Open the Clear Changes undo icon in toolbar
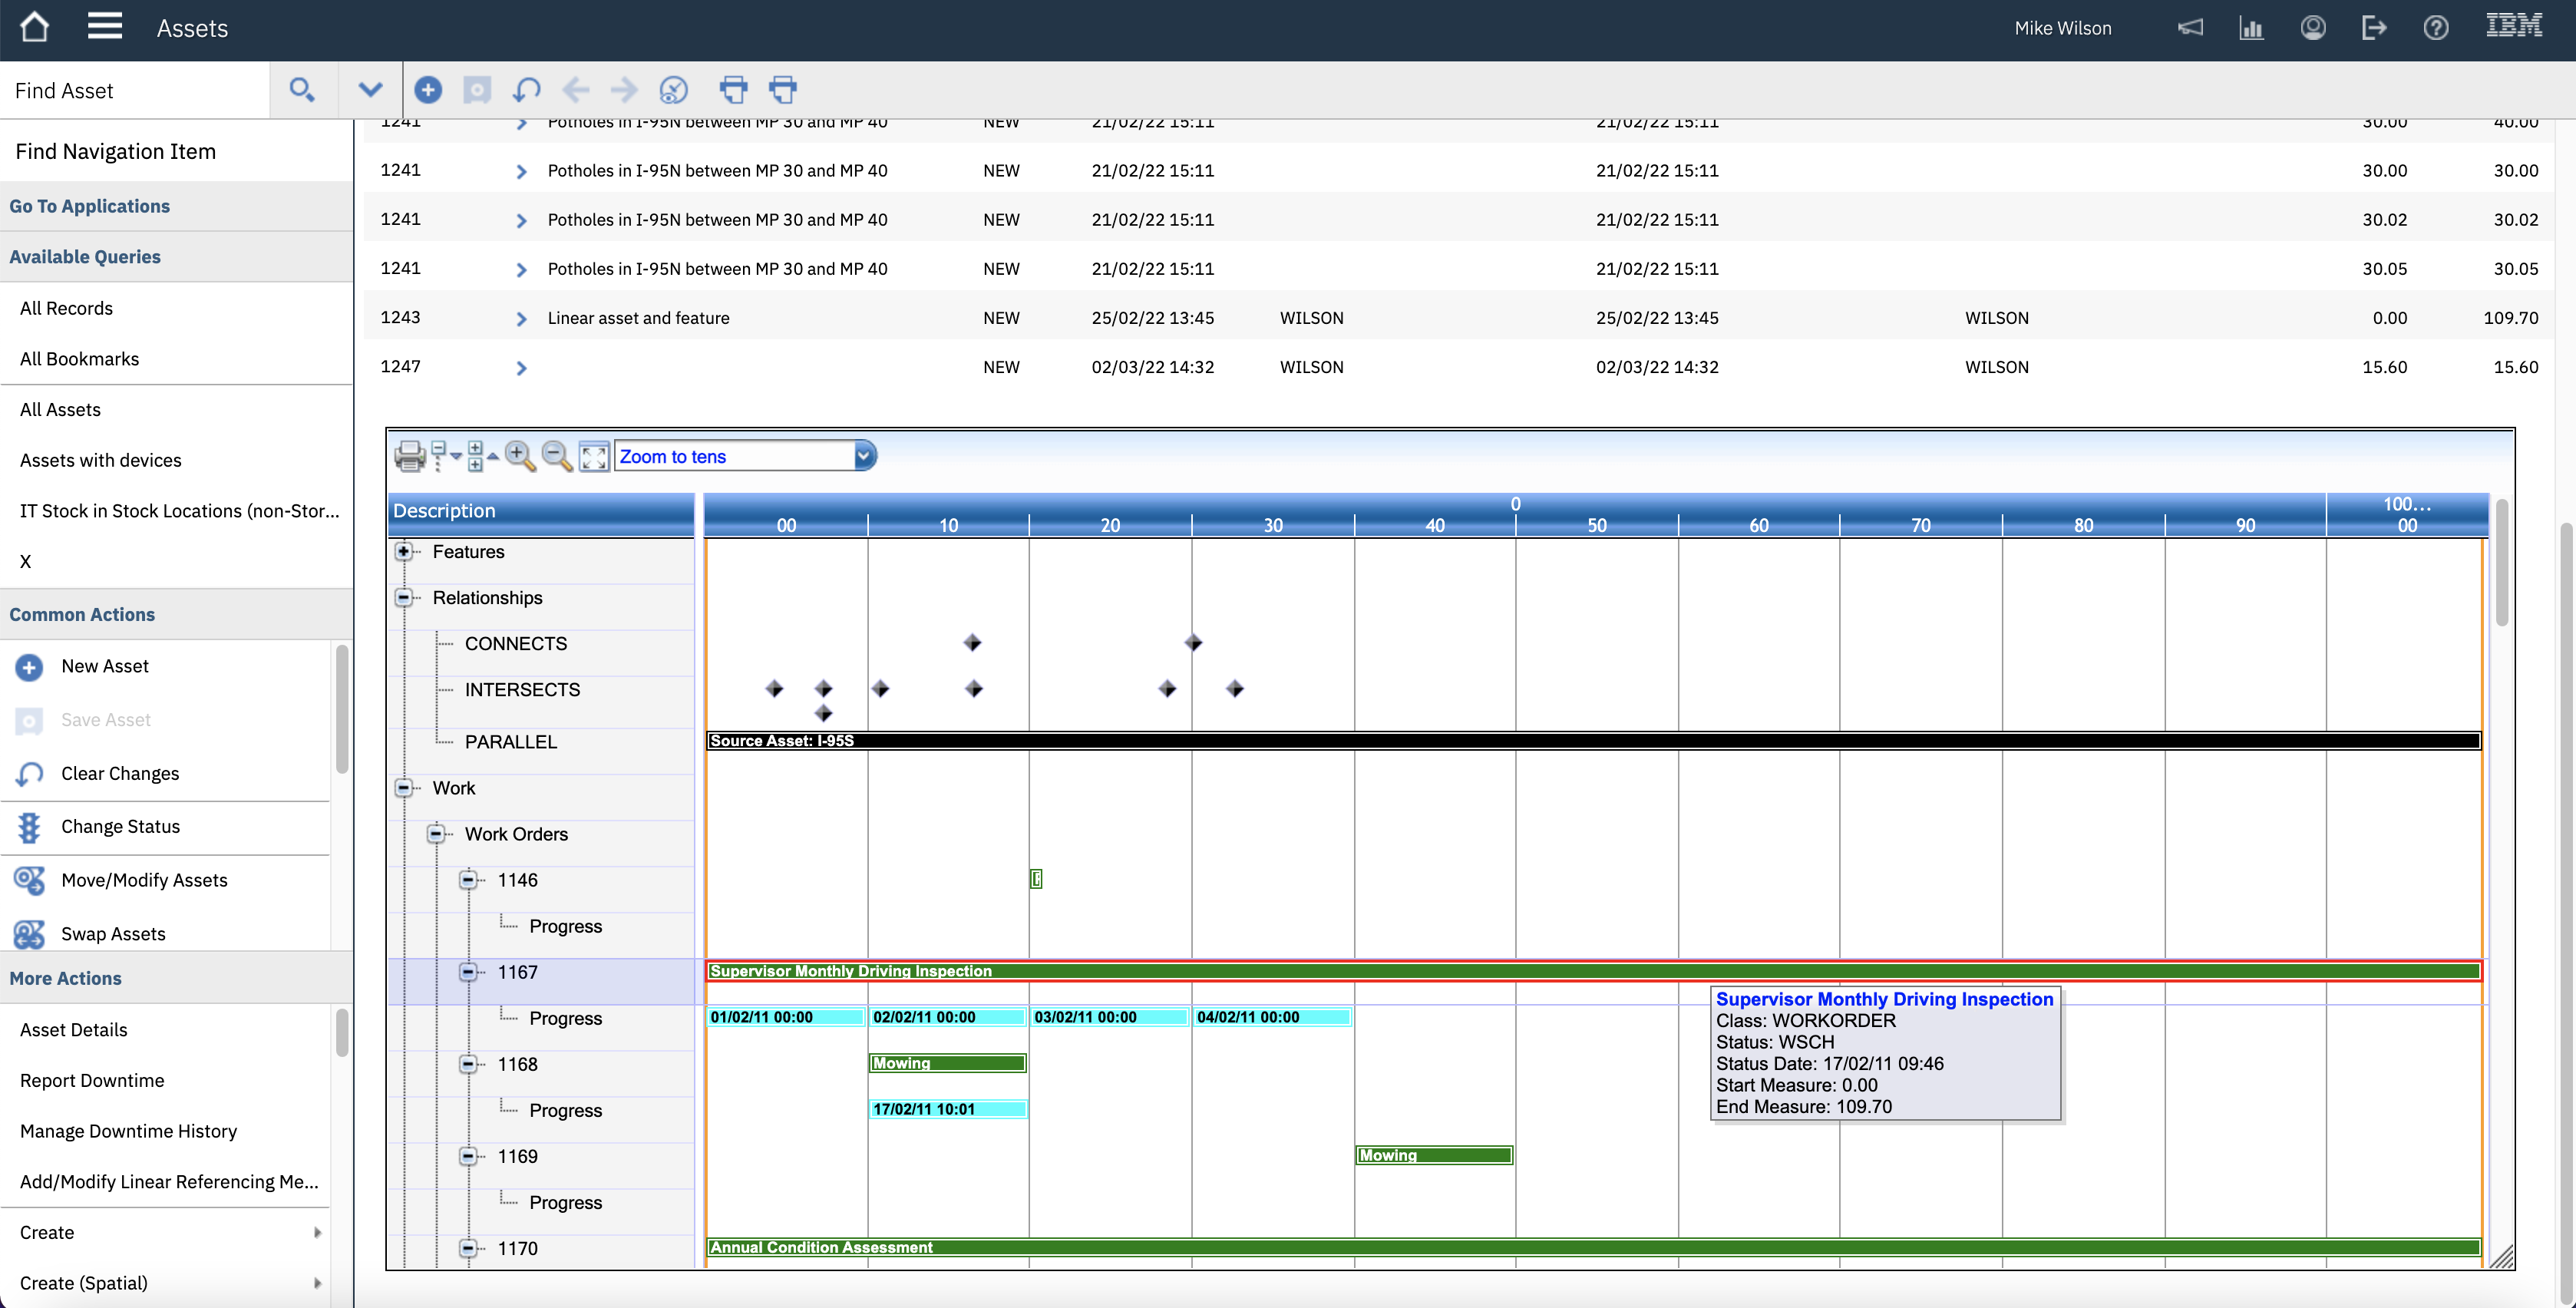 [526, 89]
